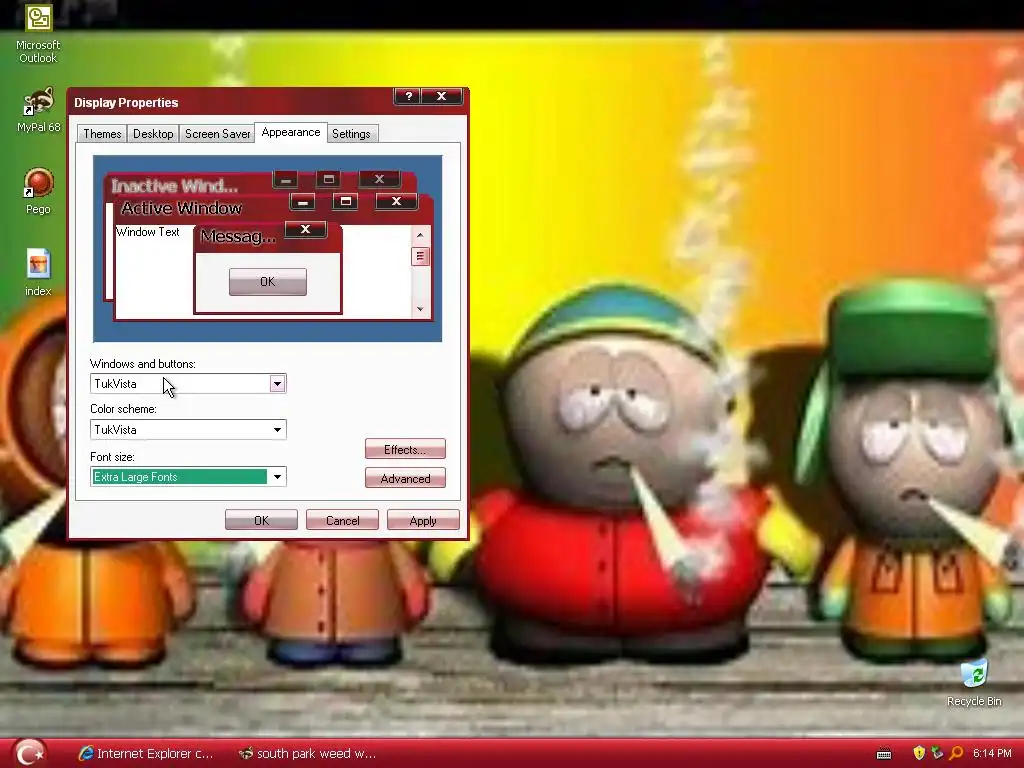Click the Active Window preview maximize button
The image size is (1024, 768).
click(x=345, y=201)
